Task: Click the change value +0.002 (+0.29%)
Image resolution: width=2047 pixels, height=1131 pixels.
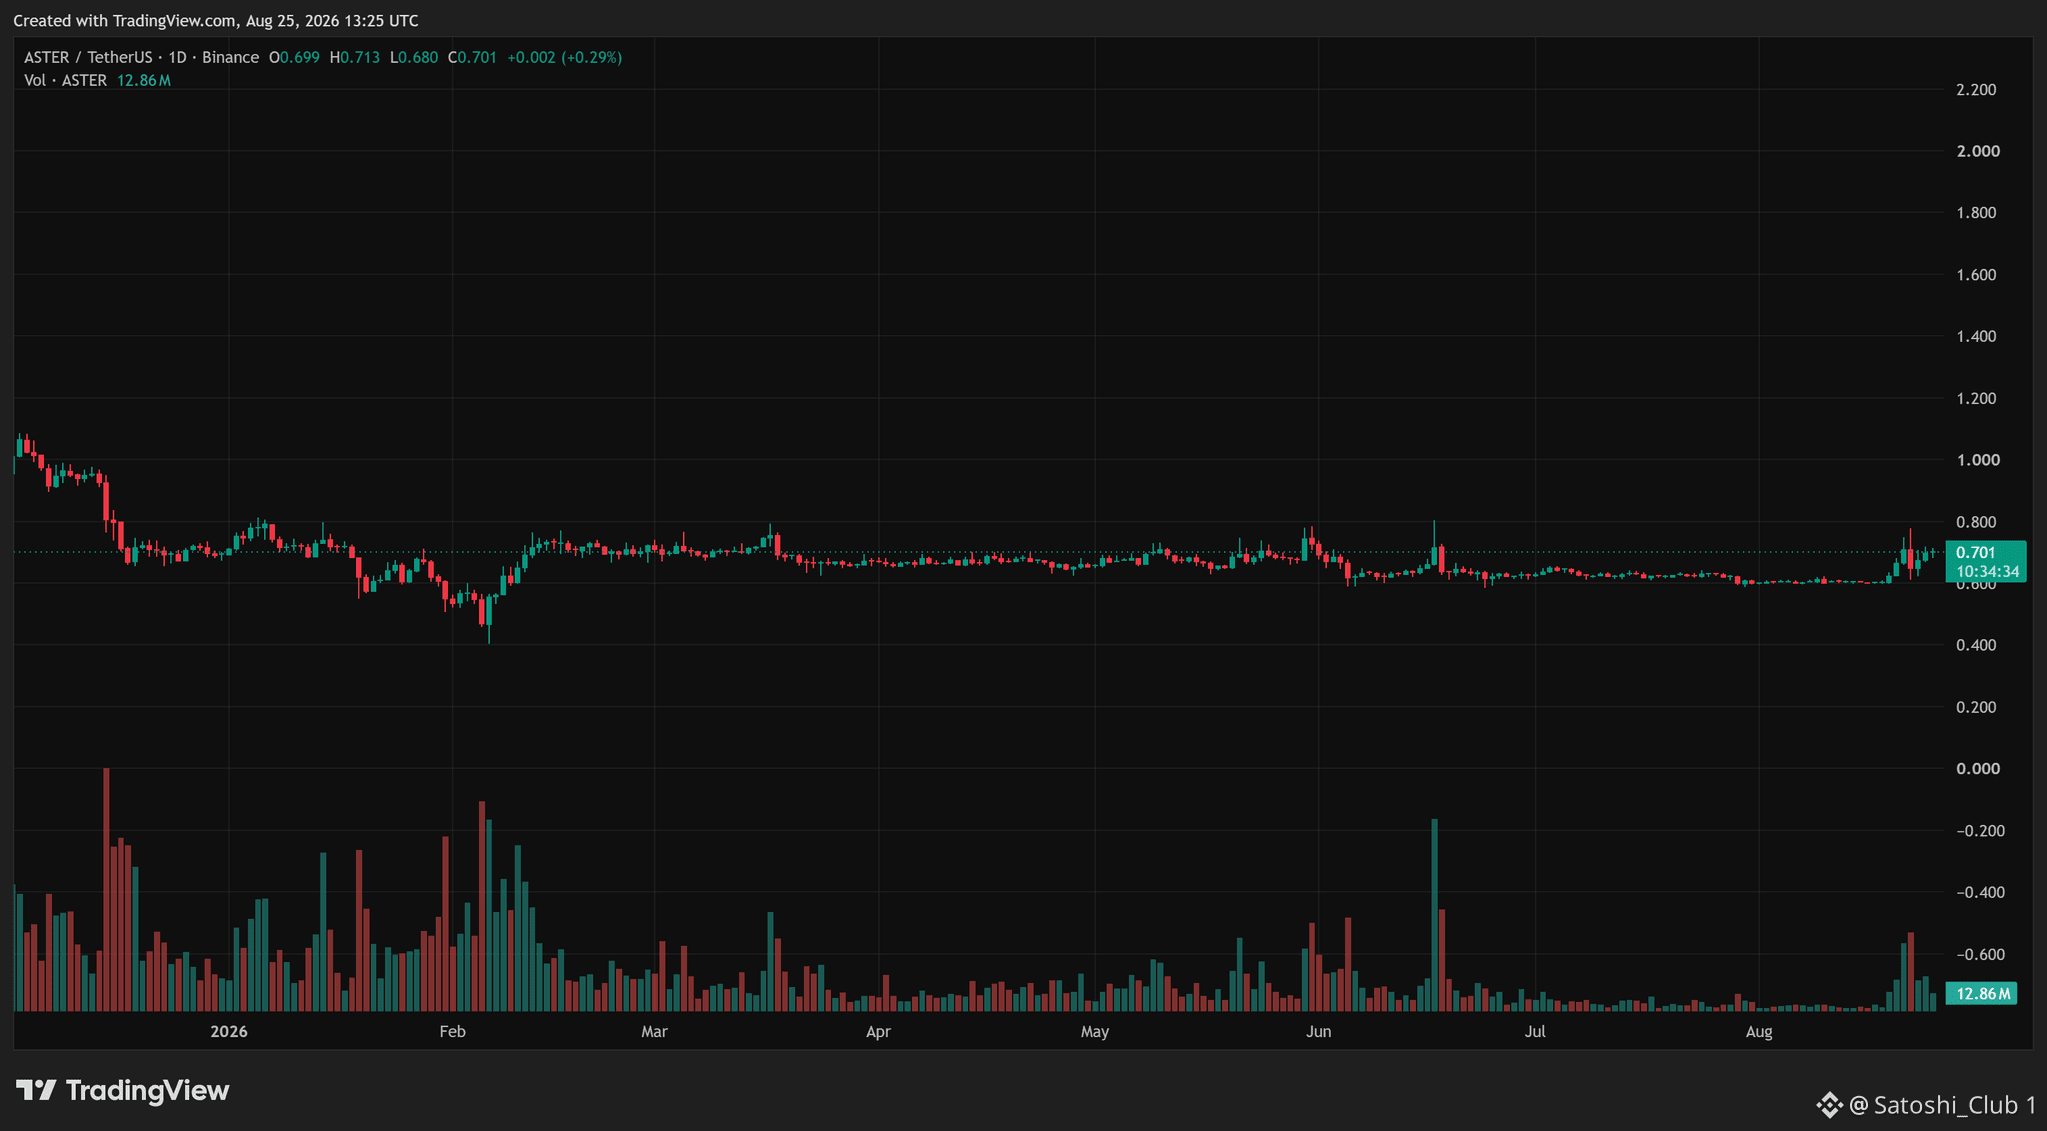Action: pos(565,58)
